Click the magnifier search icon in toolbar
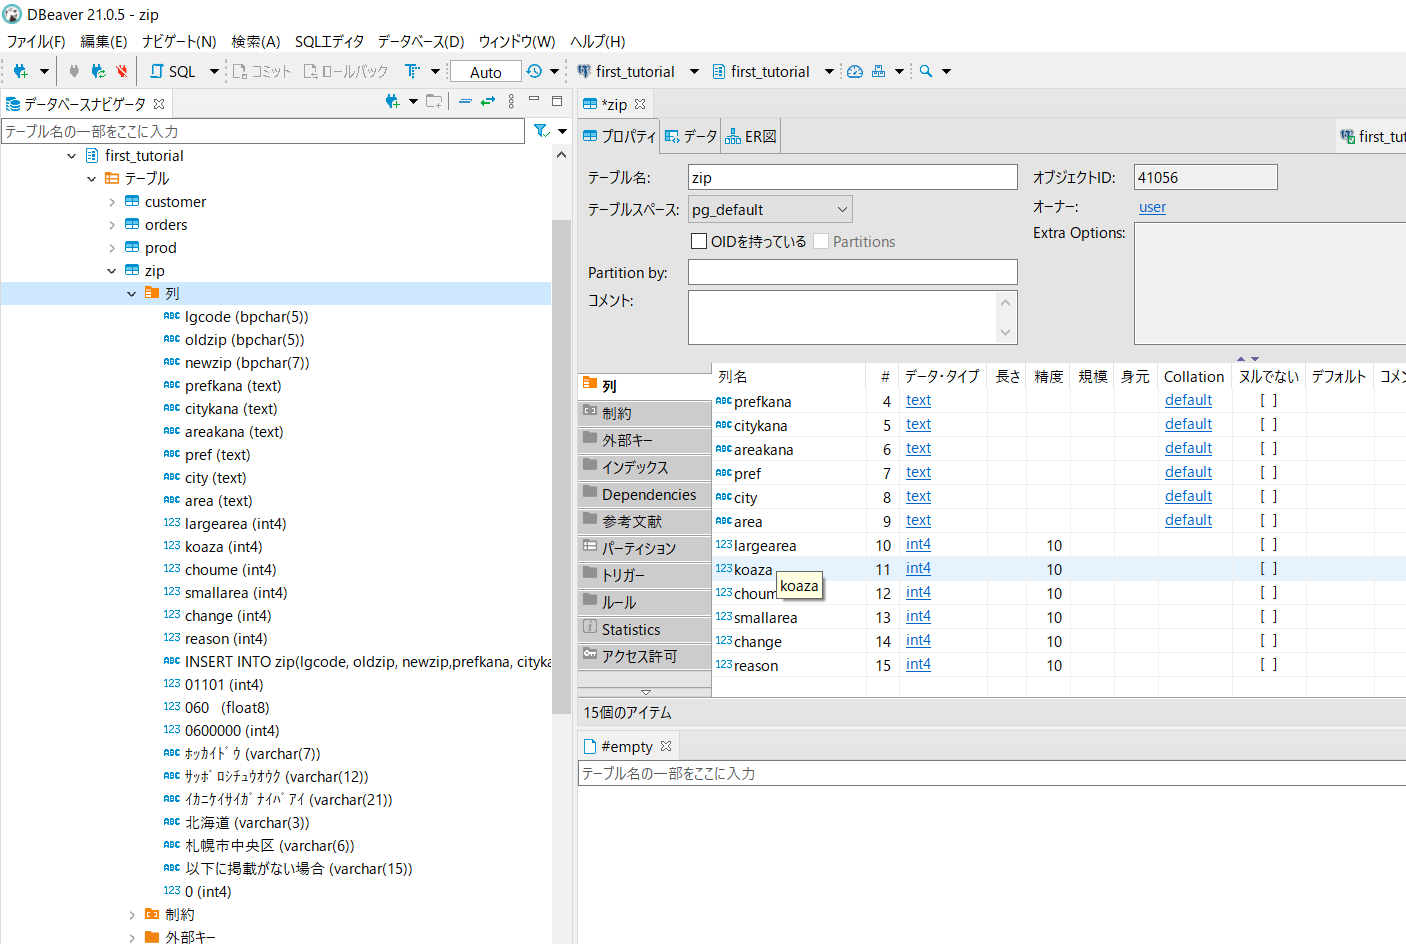The width and height of the screenshot is (1406, 944). (926, 71)
